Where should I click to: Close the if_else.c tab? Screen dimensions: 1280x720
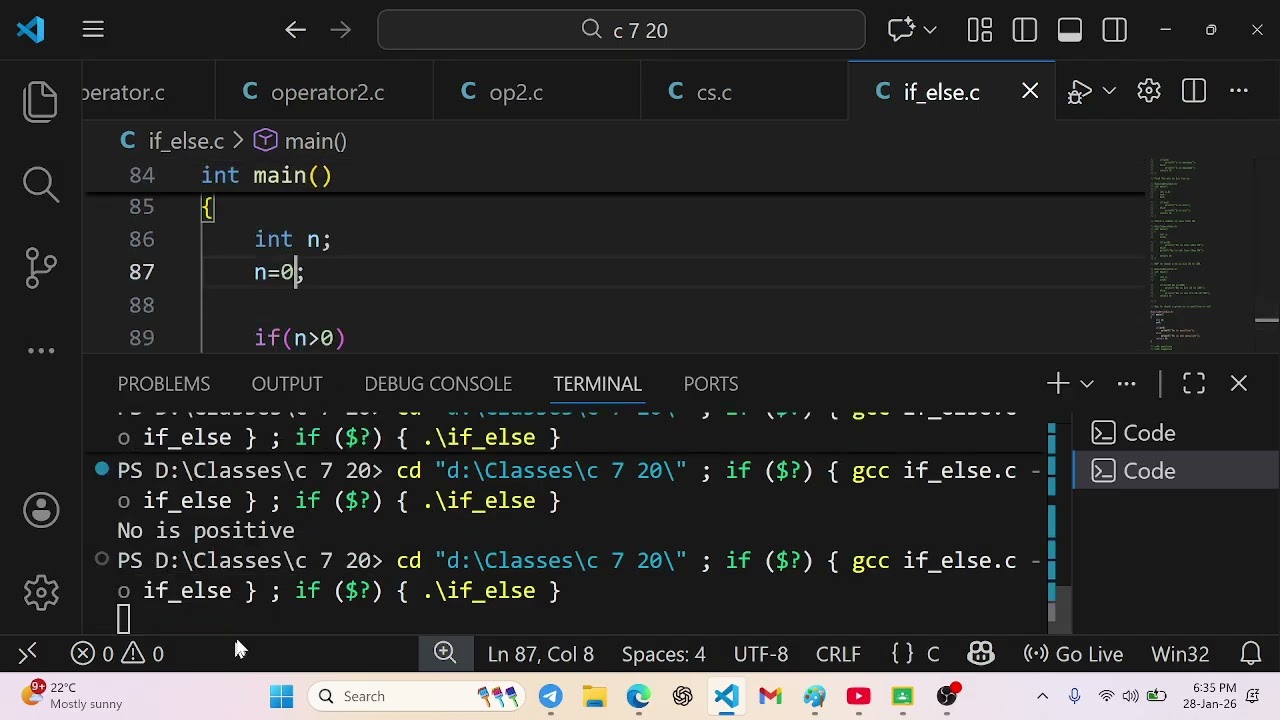click(1030, 92)
